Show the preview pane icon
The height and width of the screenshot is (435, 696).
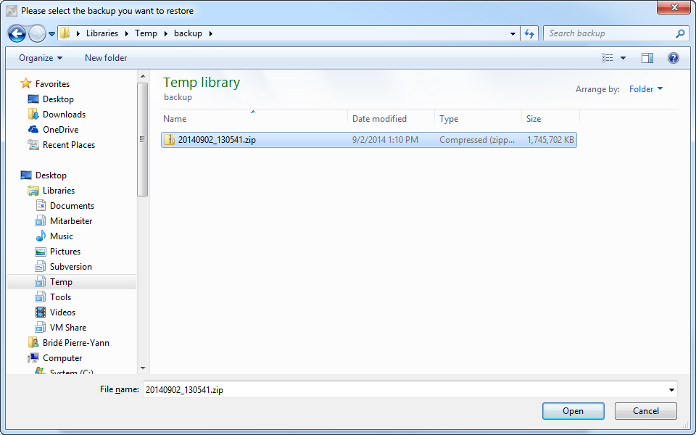tap(647, 58)
